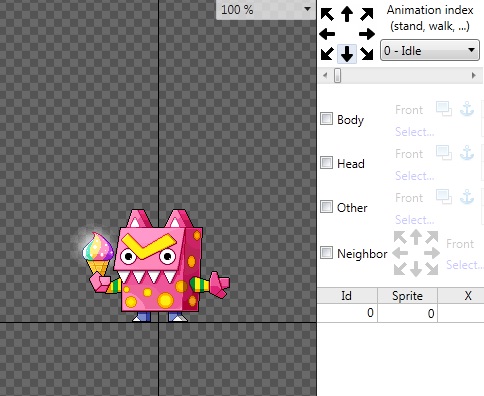Enable the Head reference checkbox
The width and height of the screenshot is (484, 396).
[326, 163]
